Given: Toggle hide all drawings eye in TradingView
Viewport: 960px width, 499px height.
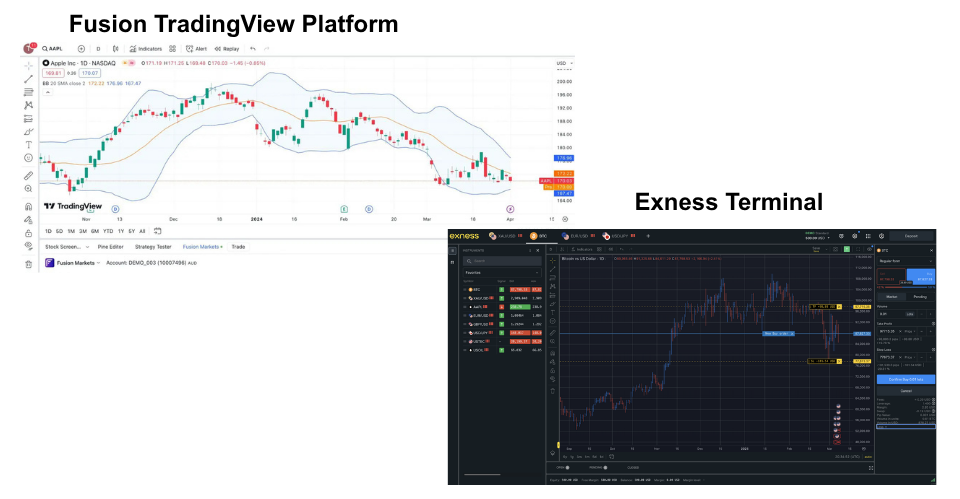Looking at the screenshot, I should (x=28, y=246).
